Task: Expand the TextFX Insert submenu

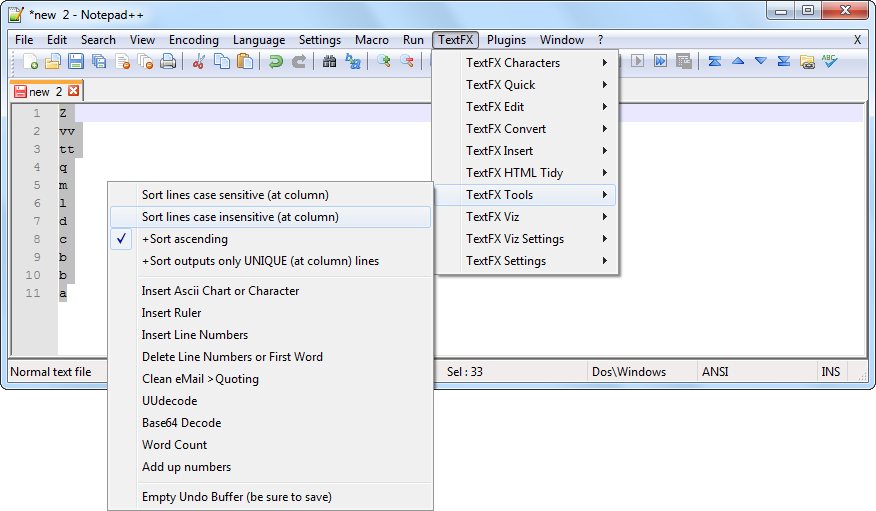Action: tap(525, 151)
